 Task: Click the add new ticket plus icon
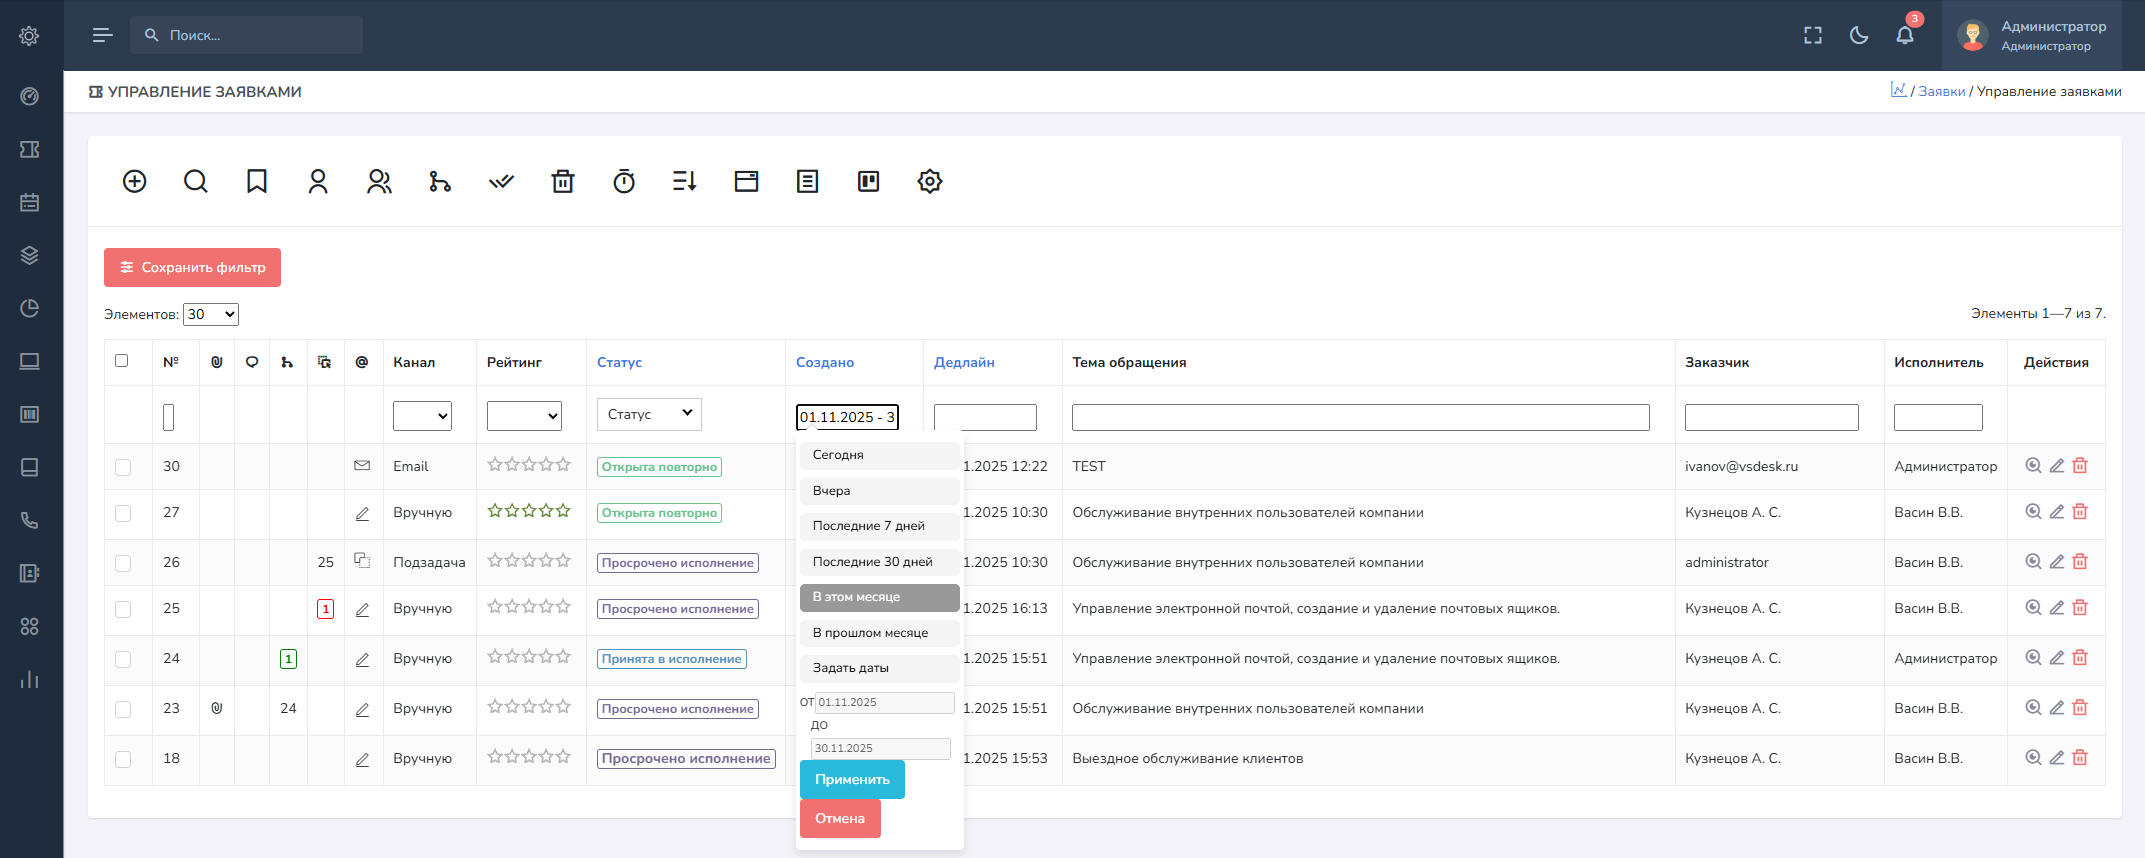pos(135,181)
